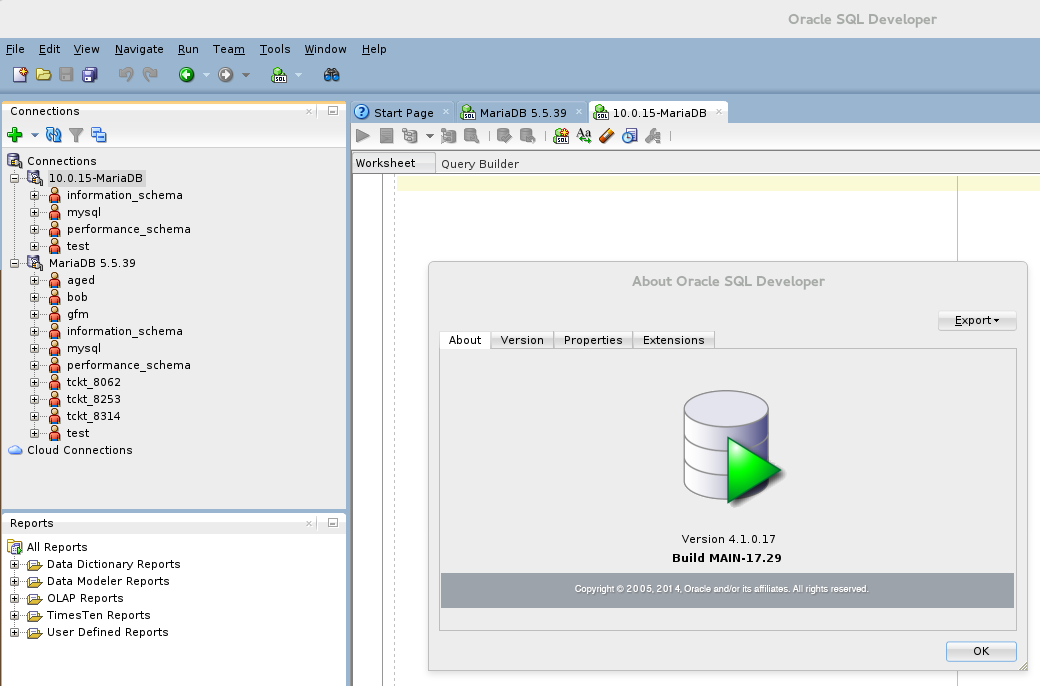The width and height of the screenshot is (1040, 686).
Task: Click the To Upper/Lower case Aa icon
Action: tap(584, 136)
